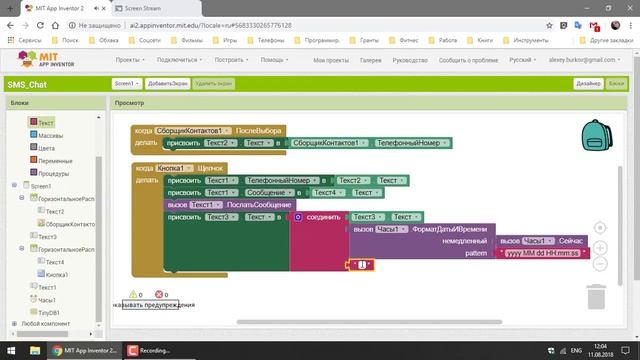Open the Windows notification center
640x360 pixels.
tap(625, 350)
